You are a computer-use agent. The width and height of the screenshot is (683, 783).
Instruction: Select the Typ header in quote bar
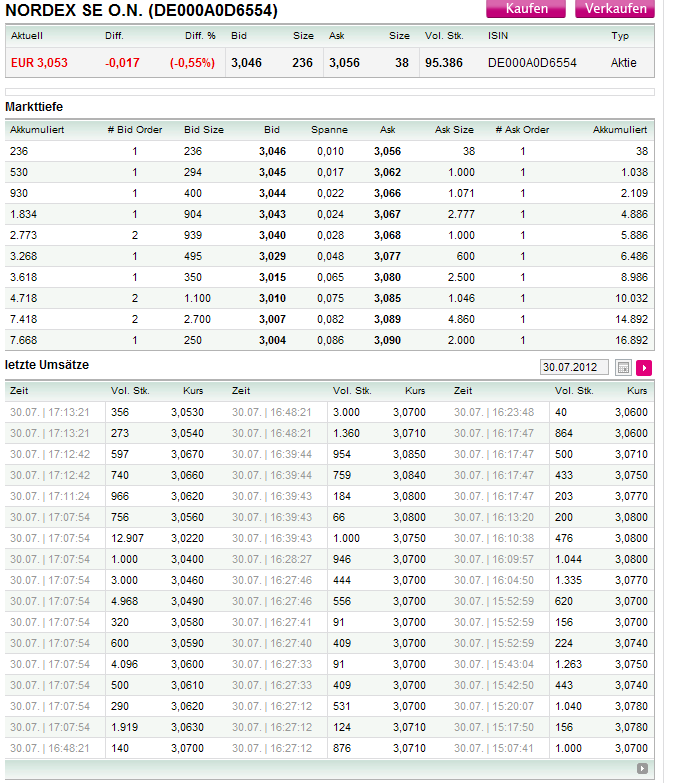tap(620, 36)
